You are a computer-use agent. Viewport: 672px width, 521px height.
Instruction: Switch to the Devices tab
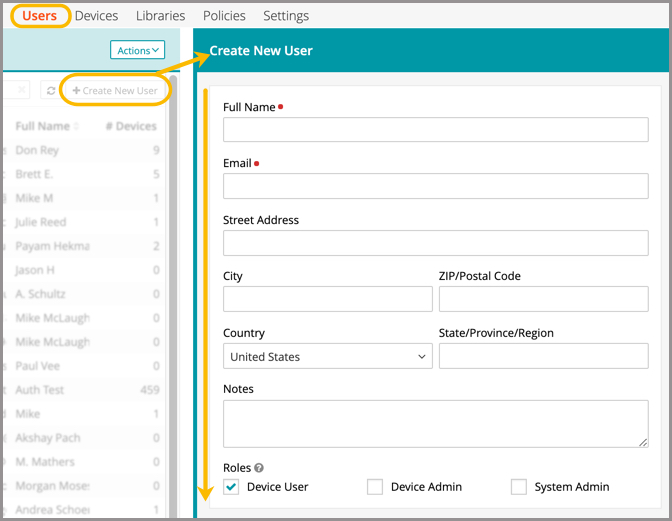(x=96, y=16)
